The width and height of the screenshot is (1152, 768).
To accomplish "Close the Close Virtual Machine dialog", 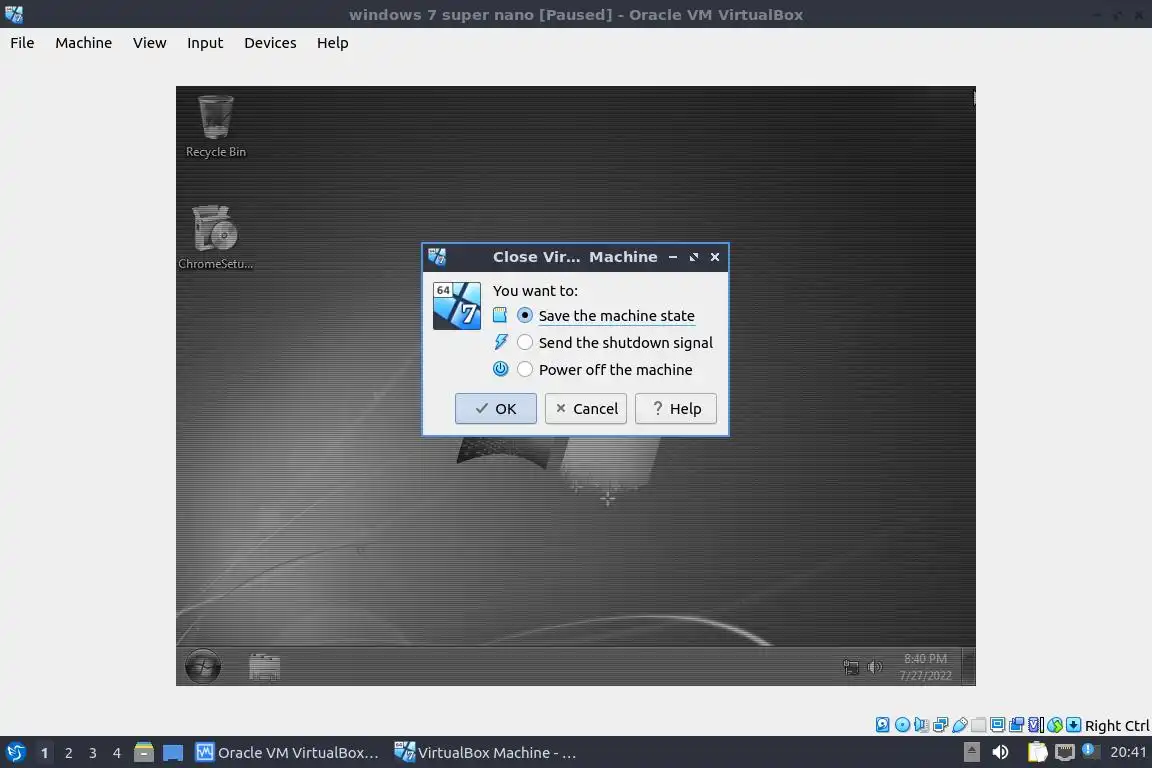I will tap(715, 256).
